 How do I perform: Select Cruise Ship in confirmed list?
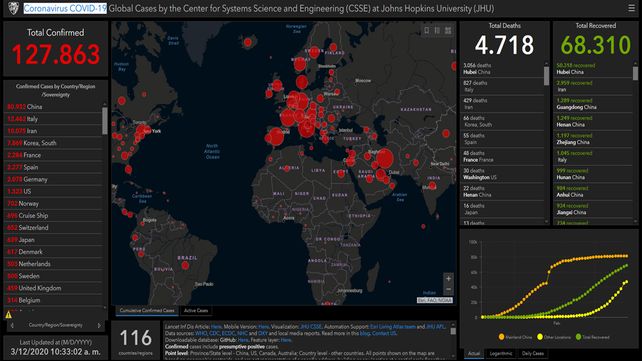(53, 215)
